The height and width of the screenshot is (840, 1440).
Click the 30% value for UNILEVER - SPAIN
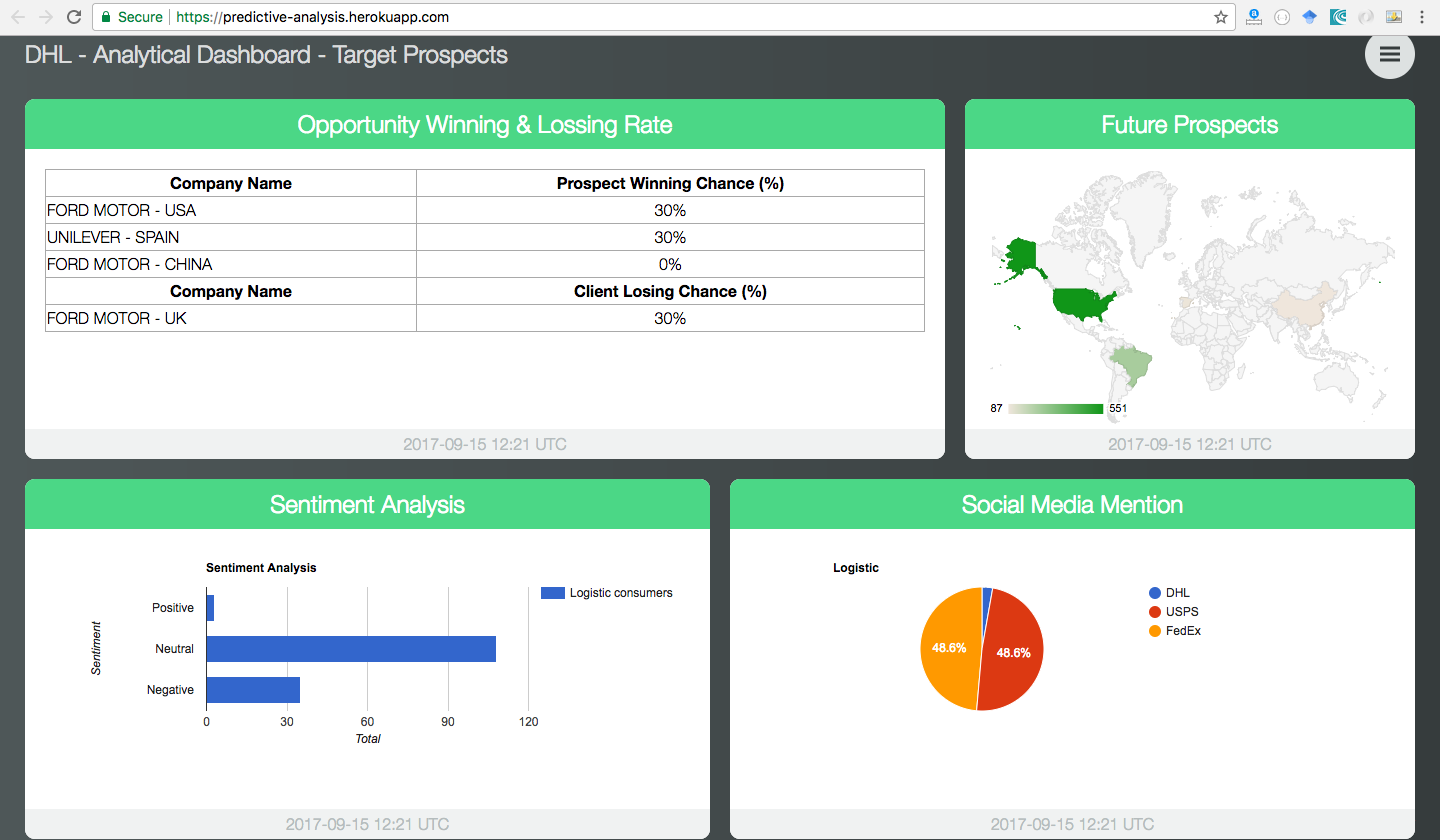point(670,237)
